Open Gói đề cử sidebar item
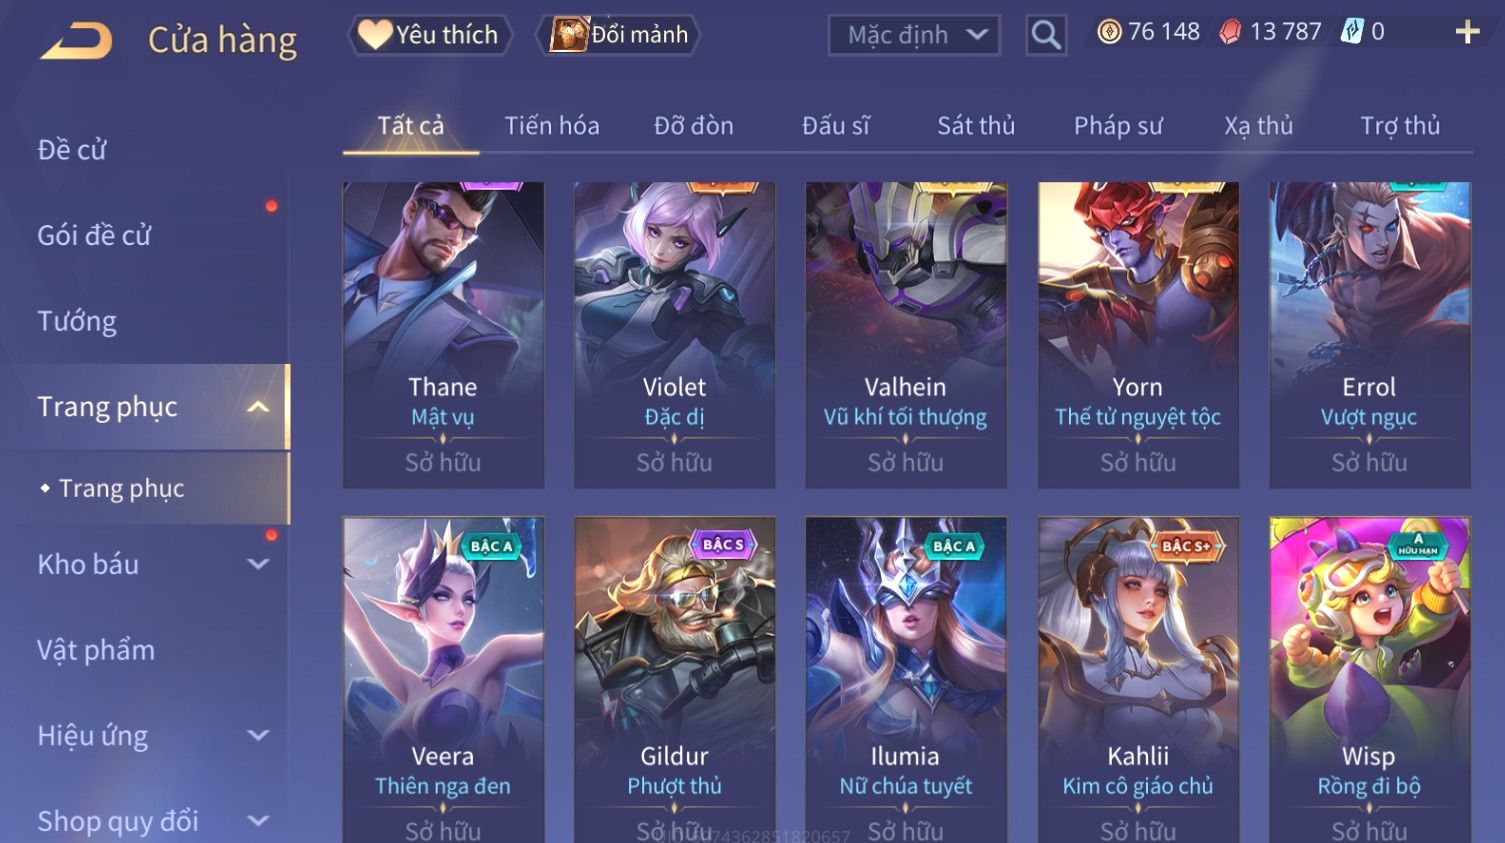The width and height of the screenshot is (1505, 843). (94, 235)
